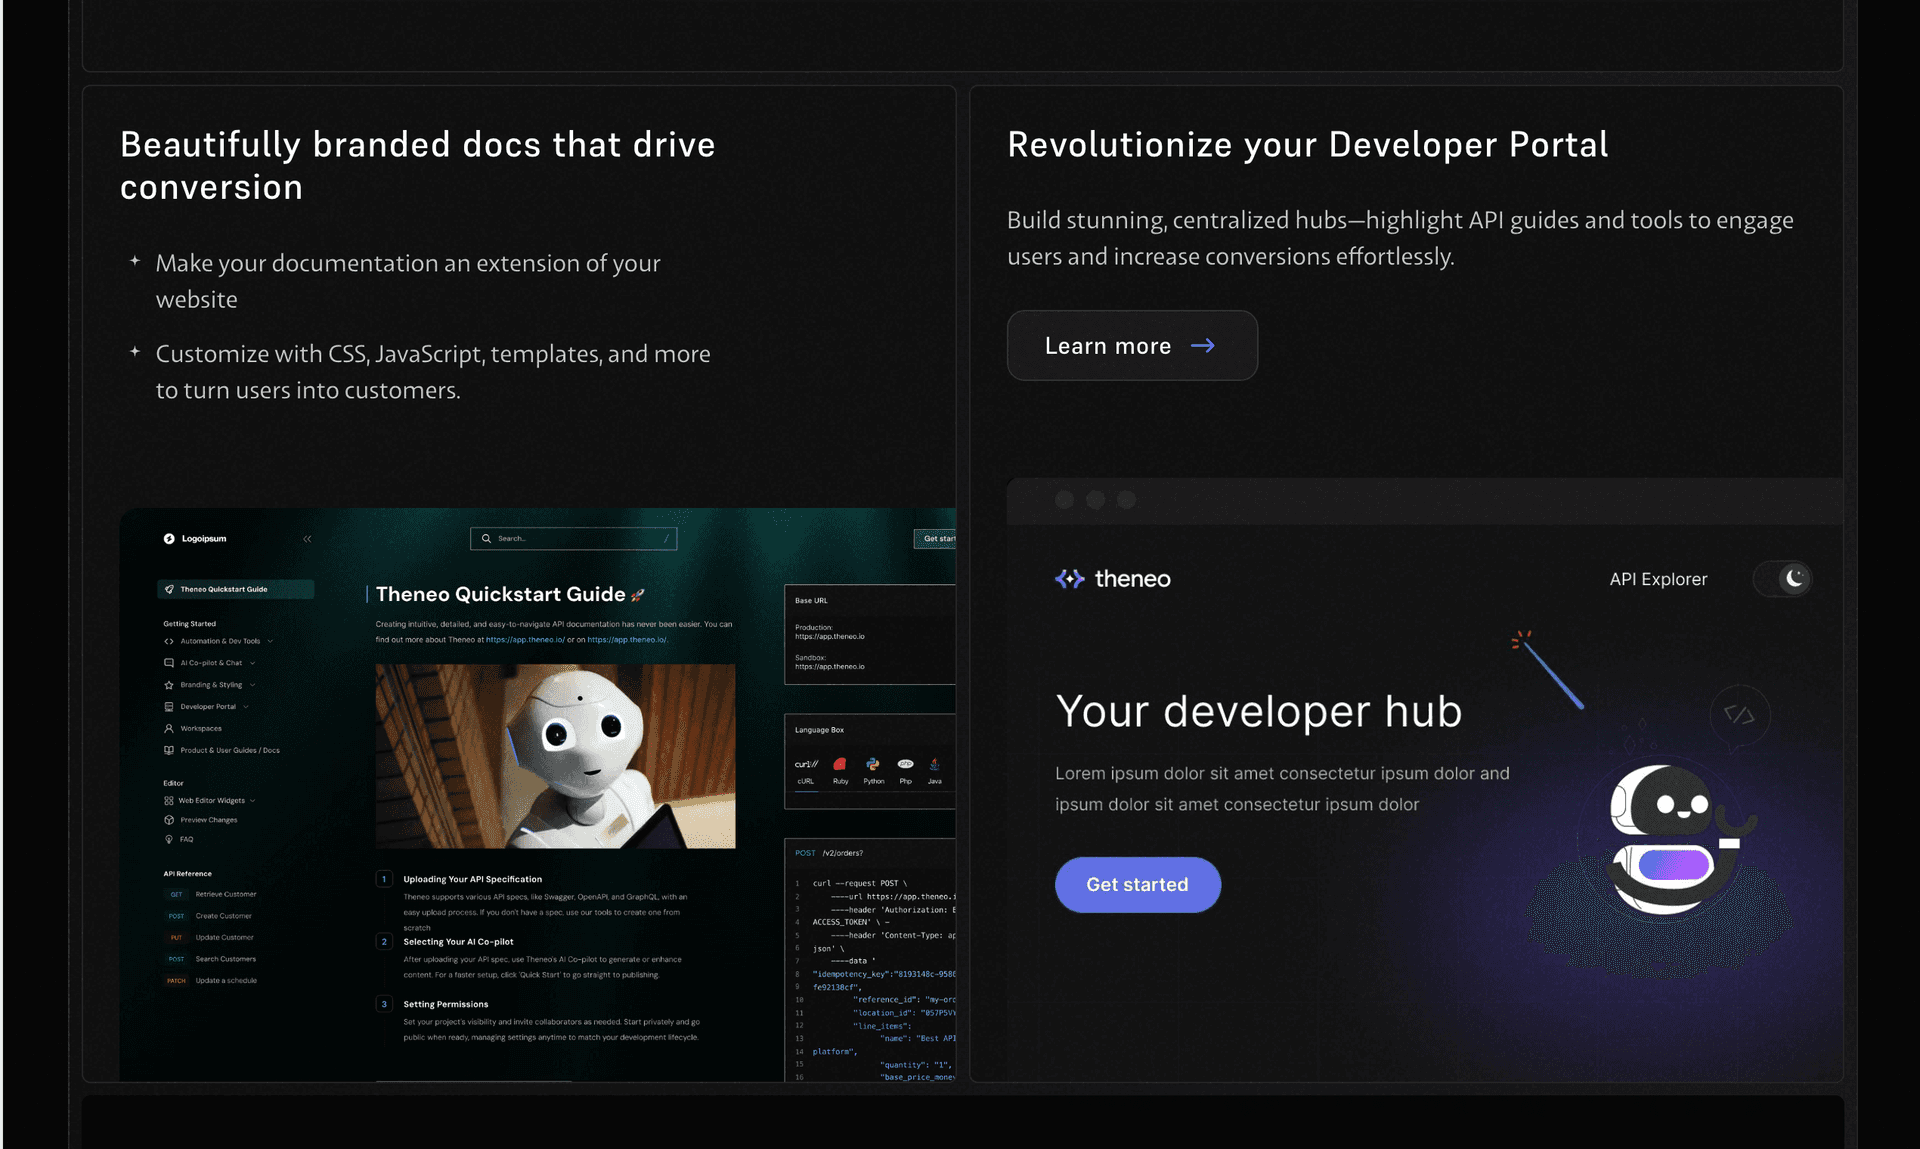Viewport: 1920px width, 1149px height.
Task: Click the Developer Portal sidebar icon
Action: (x=169, y=707)
